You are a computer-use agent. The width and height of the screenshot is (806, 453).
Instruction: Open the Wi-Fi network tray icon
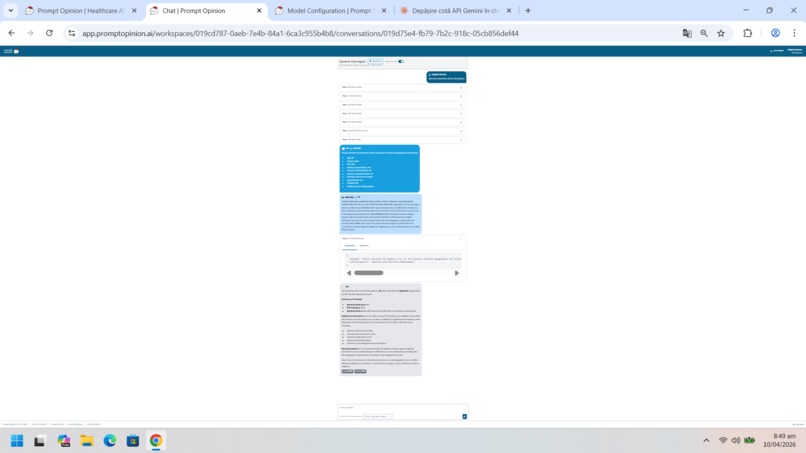click(723, 440)
